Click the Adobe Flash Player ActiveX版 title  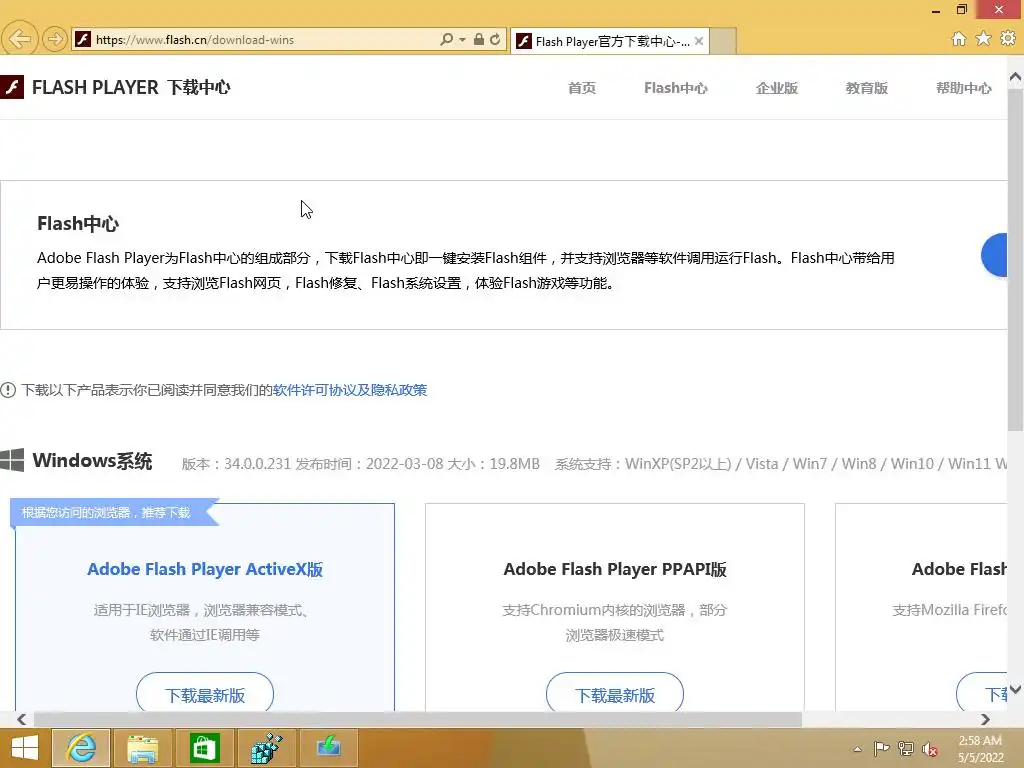pyautogui.click(x=205, y=569)
